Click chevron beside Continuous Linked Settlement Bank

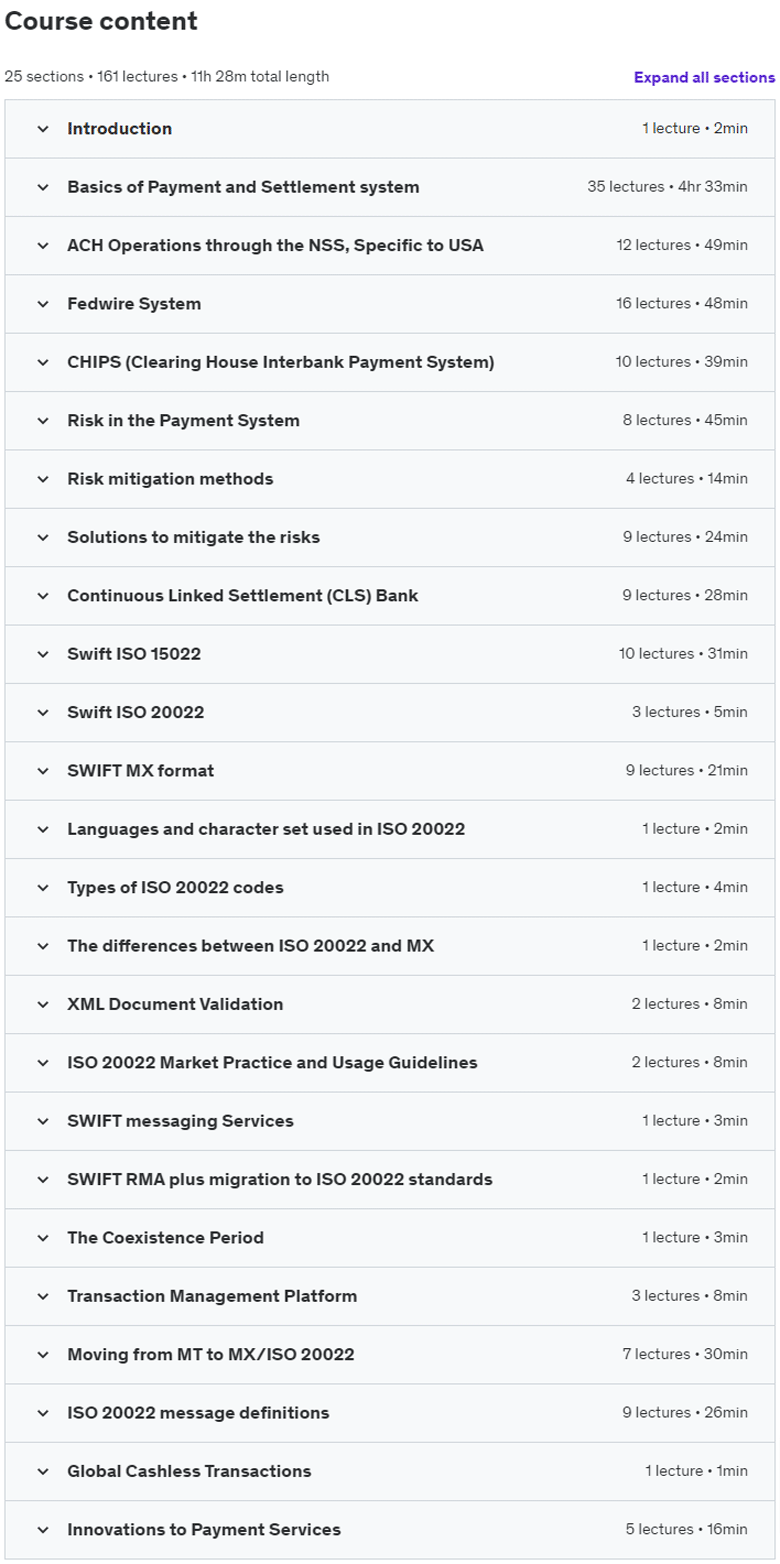pyautogui.click(x=43, y=596)
